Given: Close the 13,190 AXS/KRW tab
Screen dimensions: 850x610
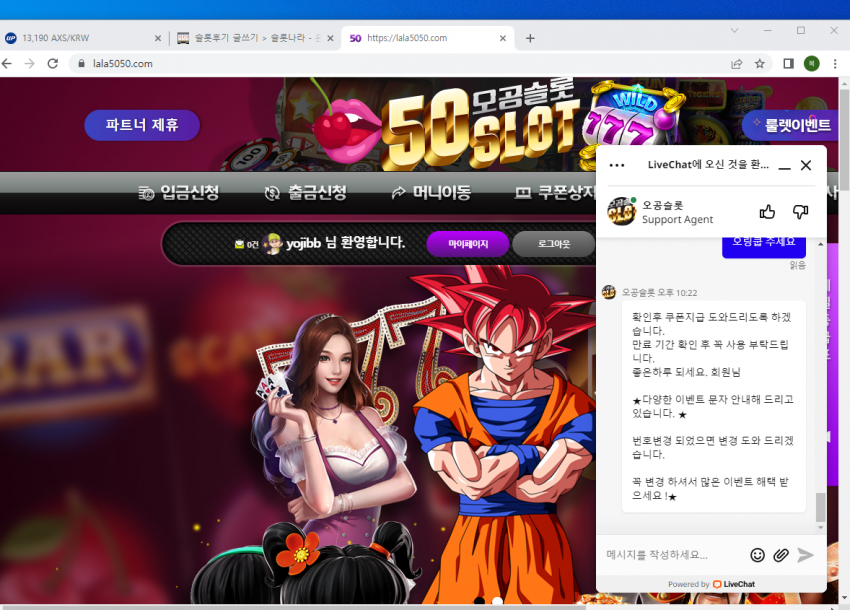Looking at the screenshot, I should pos(158,38).
